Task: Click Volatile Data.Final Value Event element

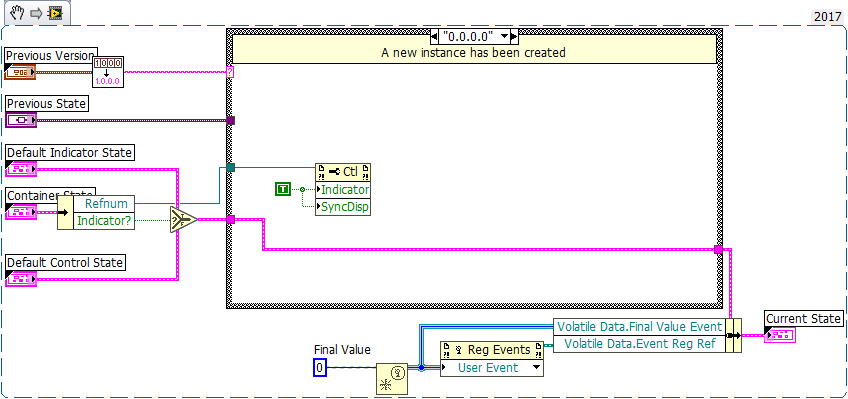Action: point(639,327)
